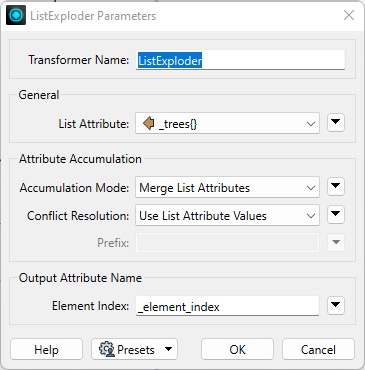The height and width of the screenshot is (370, 365).
Task: Open the arrow menu button beside List Attribute
Action: [x=336, y=122]
